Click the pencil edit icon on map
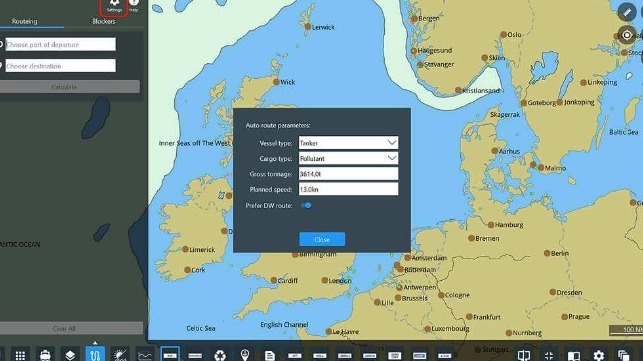 point(627,12)
